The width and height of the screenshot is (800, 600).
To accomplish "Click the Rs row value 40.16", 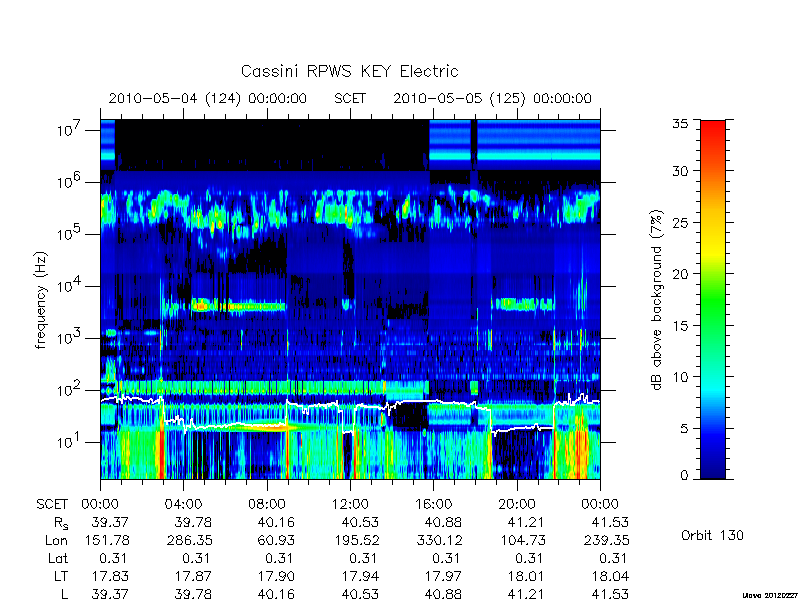I will tap(276, 522).
